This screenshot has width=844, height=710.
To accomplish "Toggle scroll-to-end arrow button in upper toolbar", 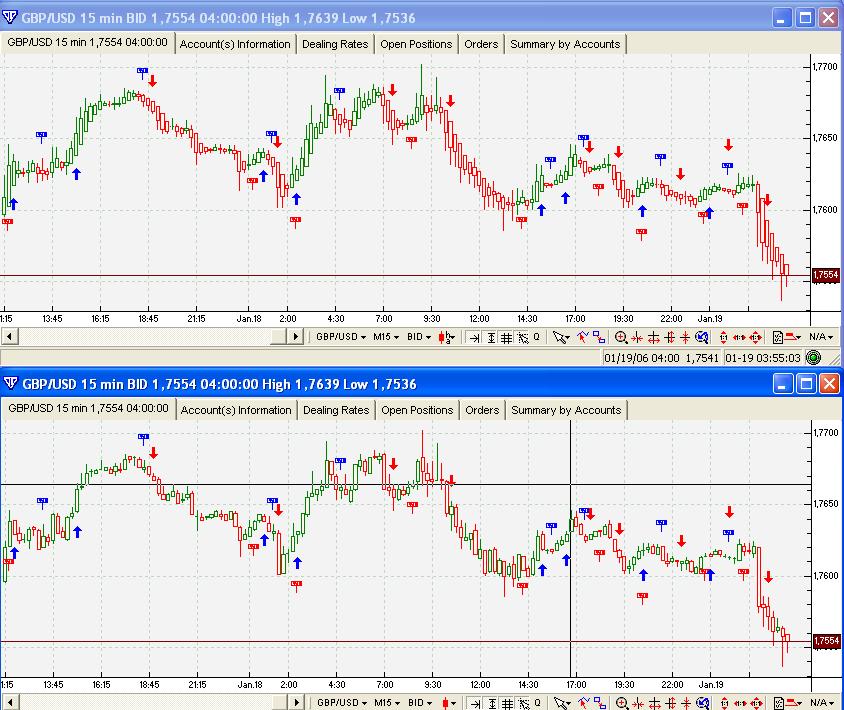I will (475, 337).
